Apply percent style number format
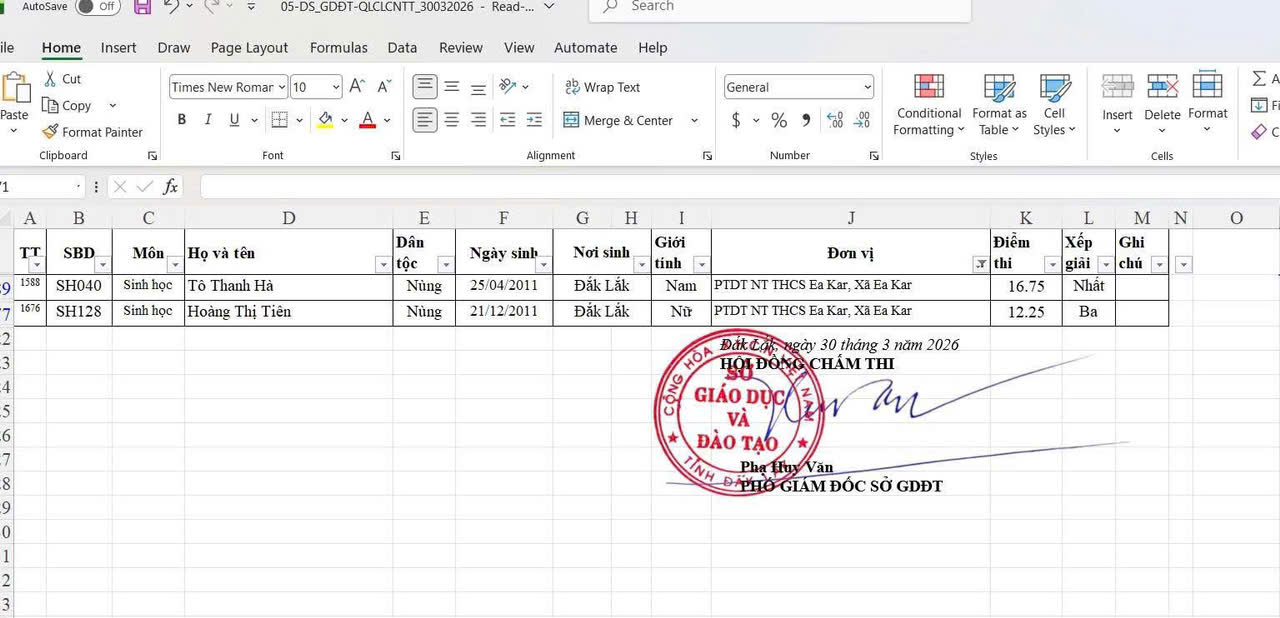This screenshot has height=618, width=1280. [779, 120]
